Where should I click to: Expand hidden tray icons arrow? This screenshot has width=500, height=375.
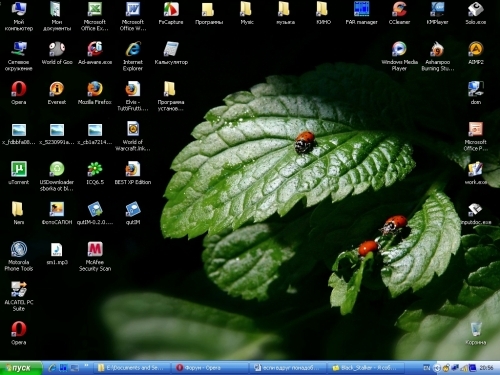[438, 368]
